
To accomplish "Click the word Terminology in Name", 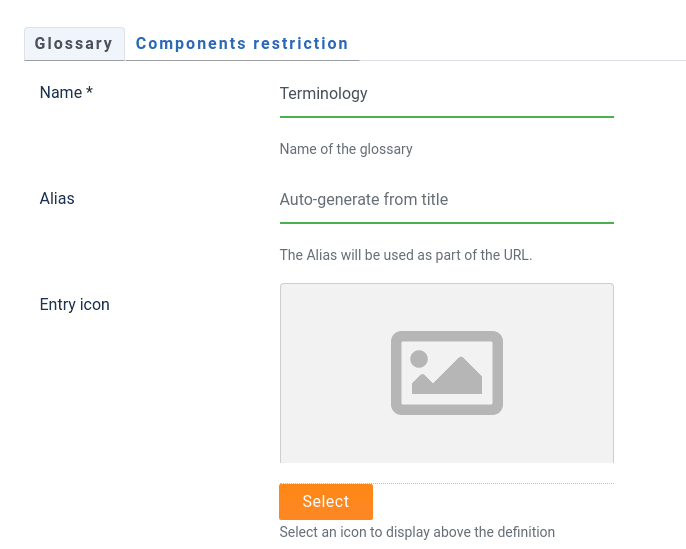I will [x=324, y=94].
